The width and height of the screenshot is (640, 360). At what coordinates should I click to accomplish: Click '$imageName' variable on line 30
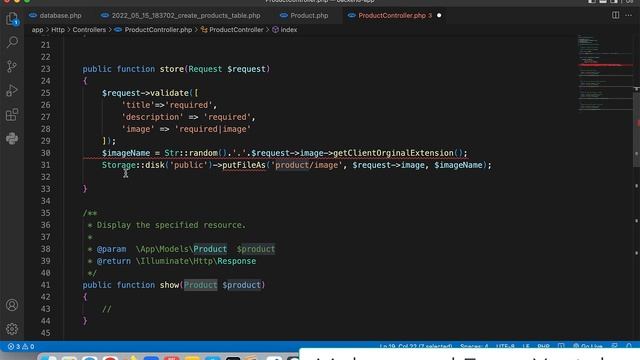tap(126, 153)
